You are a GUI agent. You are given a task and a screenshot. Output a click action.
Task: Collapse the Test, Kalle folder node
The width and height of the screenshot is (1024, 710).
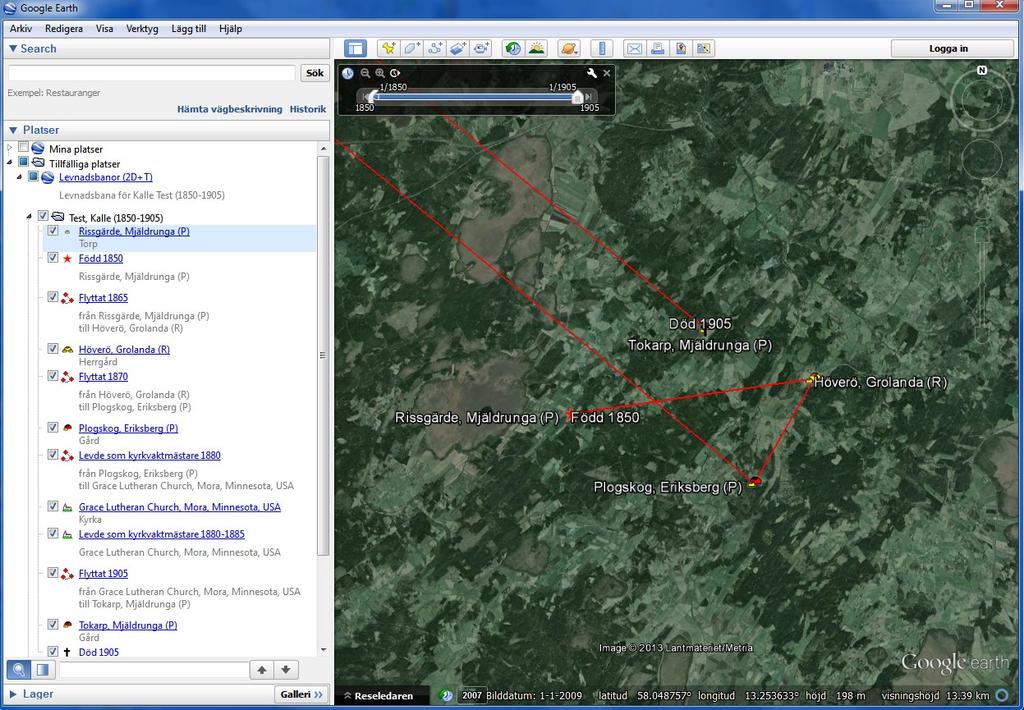point(29,216)
